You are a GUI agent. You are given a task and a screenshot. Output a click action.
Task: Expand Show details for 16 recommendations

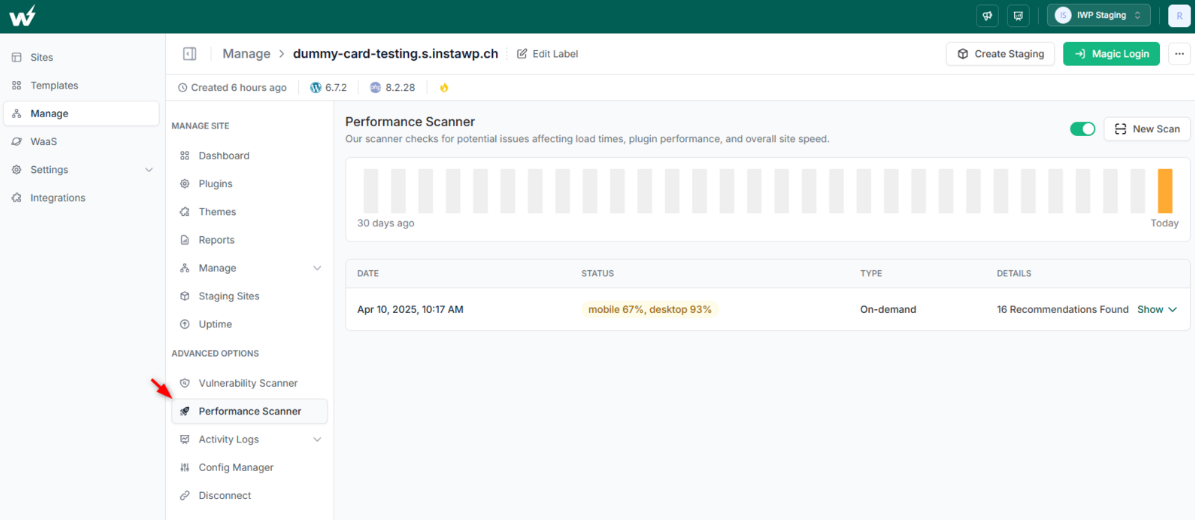pos(1157,310)
